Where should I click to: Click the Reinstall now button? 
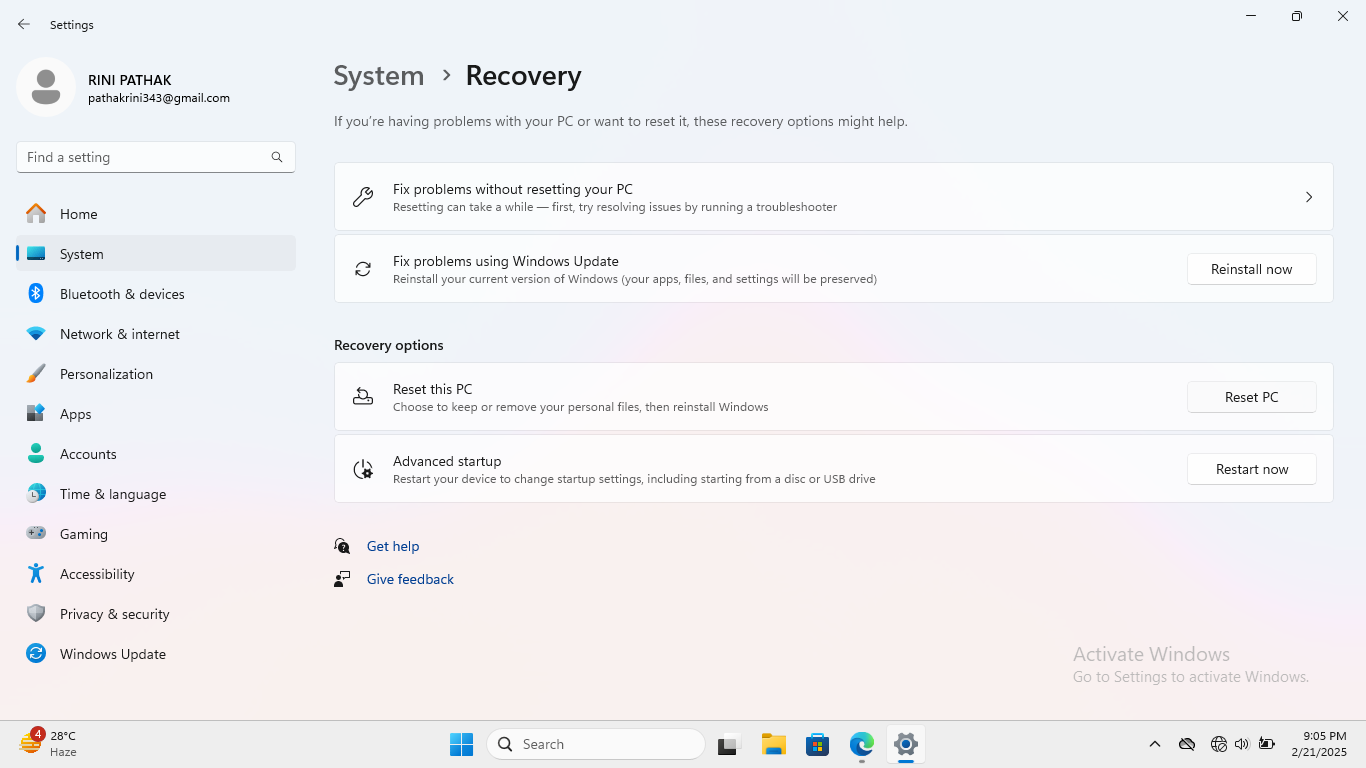point(1251,269)
